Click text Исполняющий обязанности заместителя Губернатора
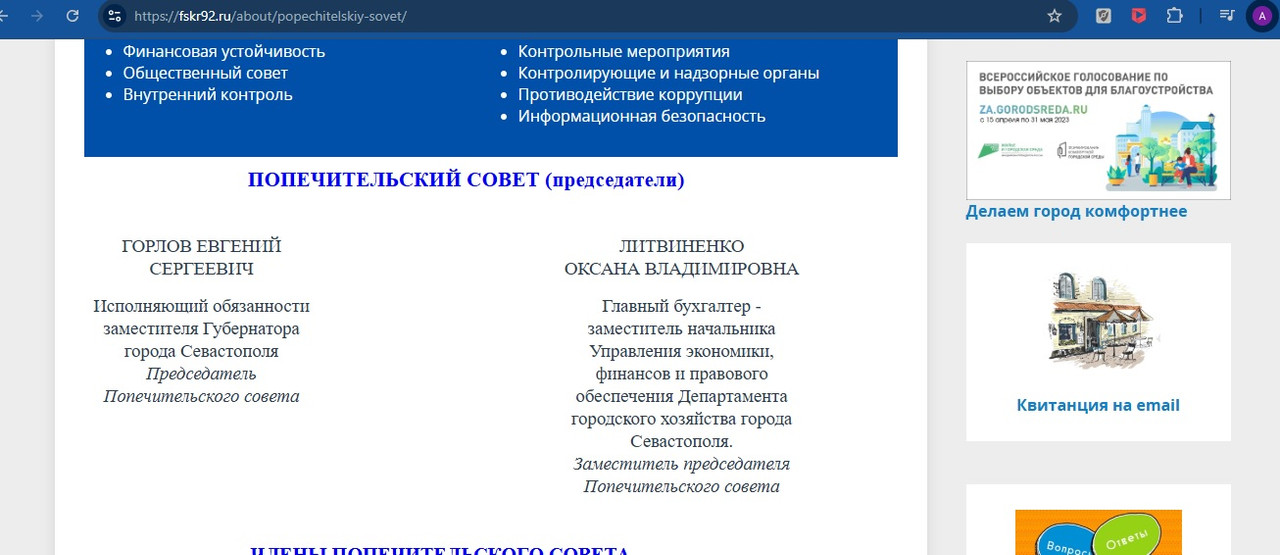 click(201, 317)
